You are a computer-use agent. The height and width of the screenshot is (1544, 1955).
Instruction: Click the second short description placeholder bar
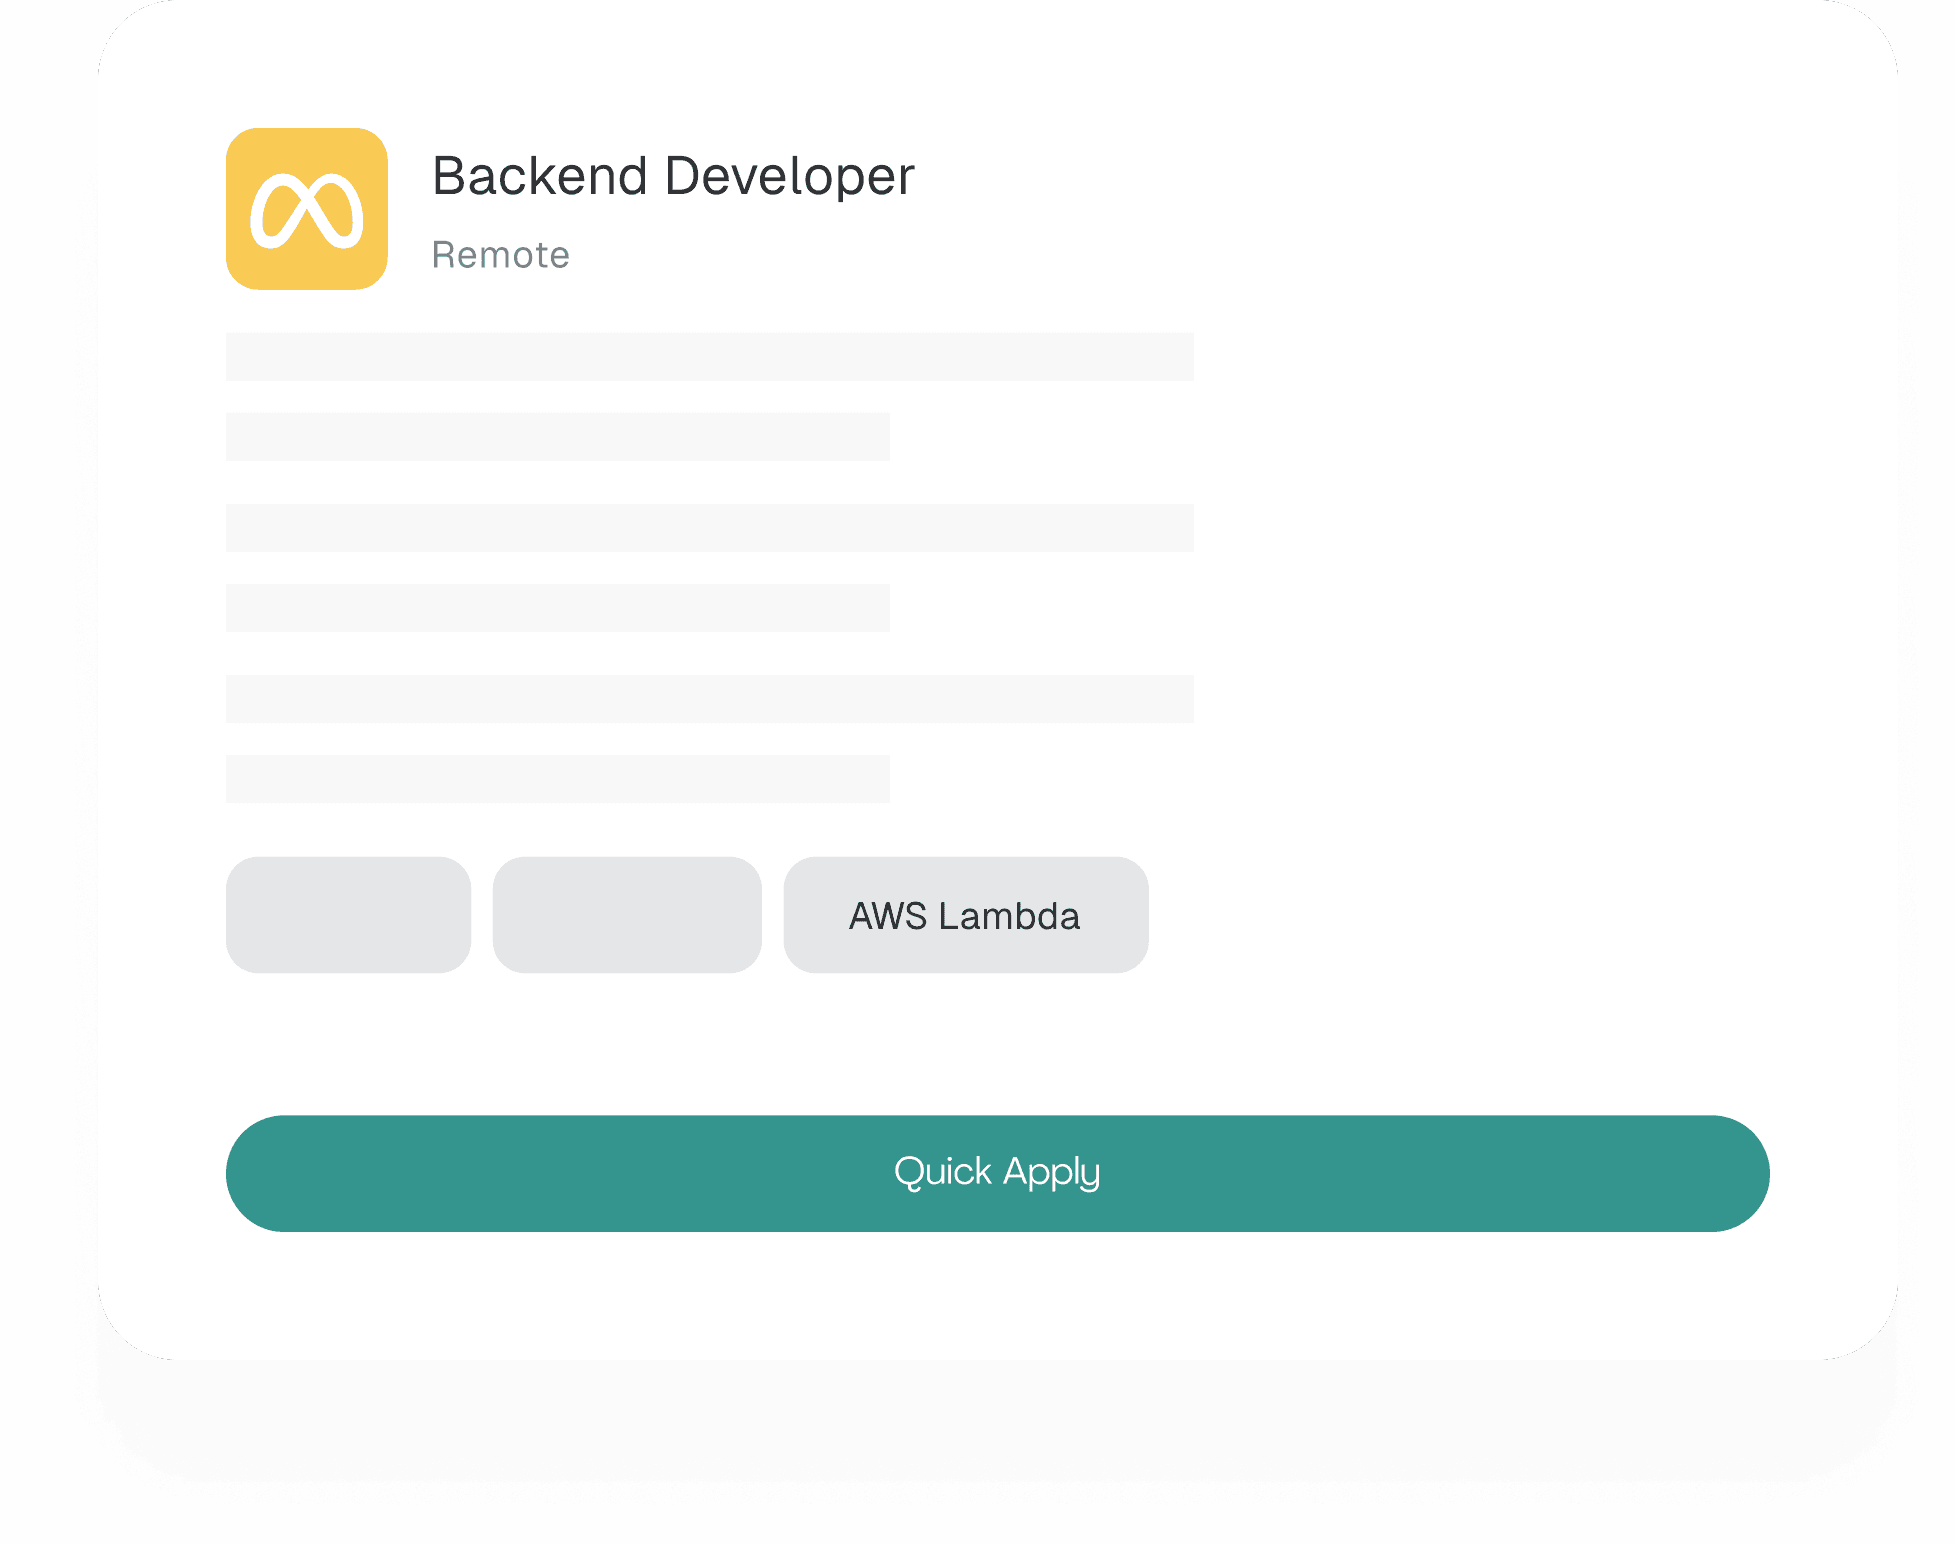[557, 608]
